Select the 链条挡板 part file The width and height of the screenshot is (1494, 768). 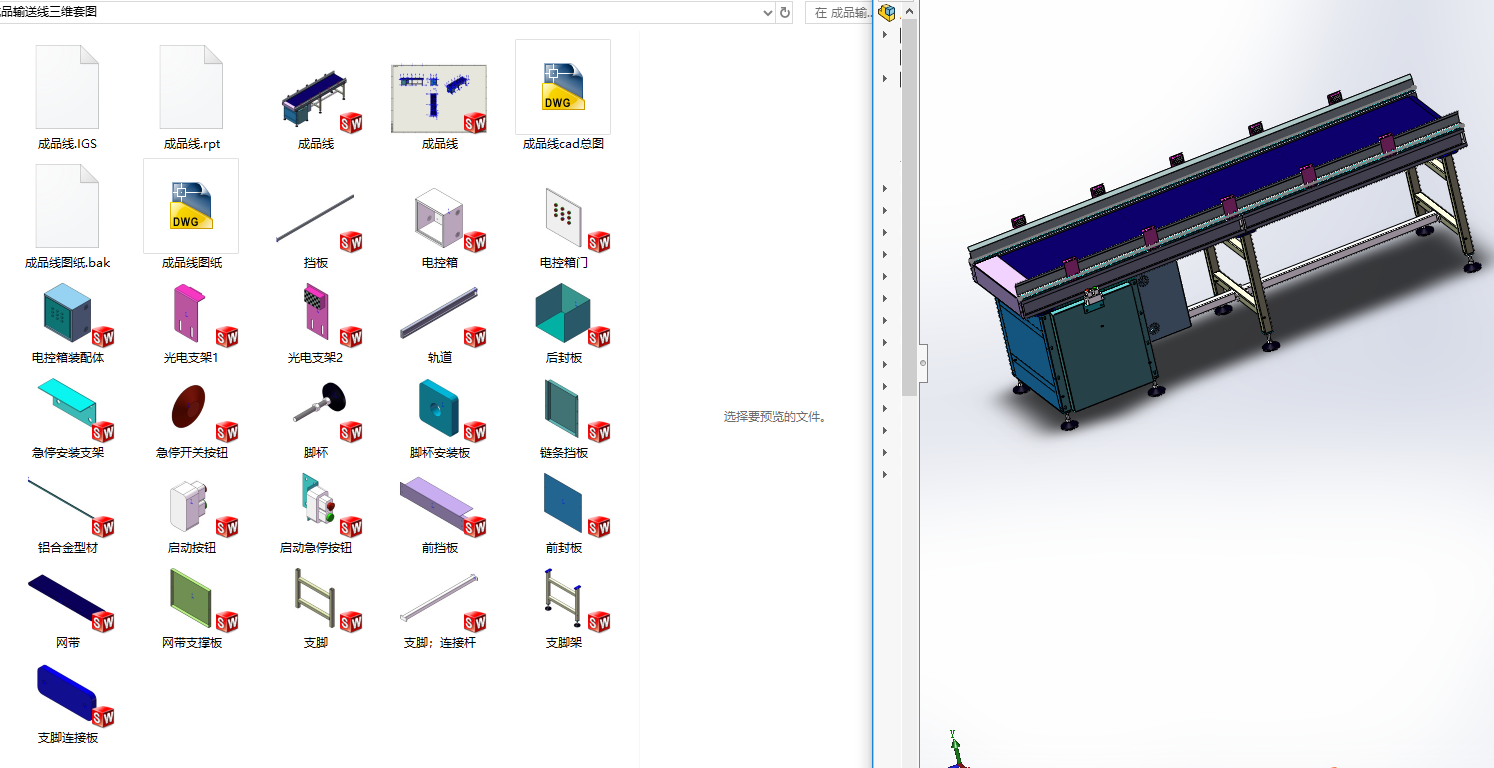(563, 417)
